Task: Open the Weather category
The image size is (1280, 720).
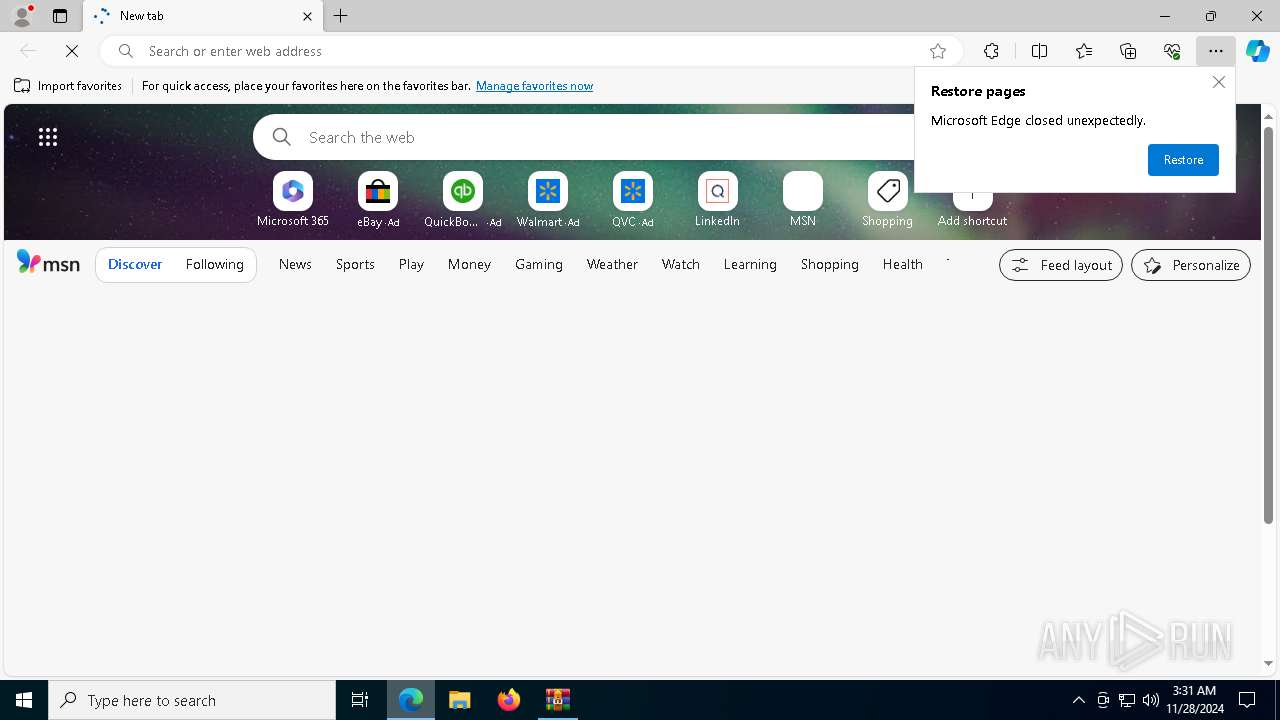Action: 612,264
